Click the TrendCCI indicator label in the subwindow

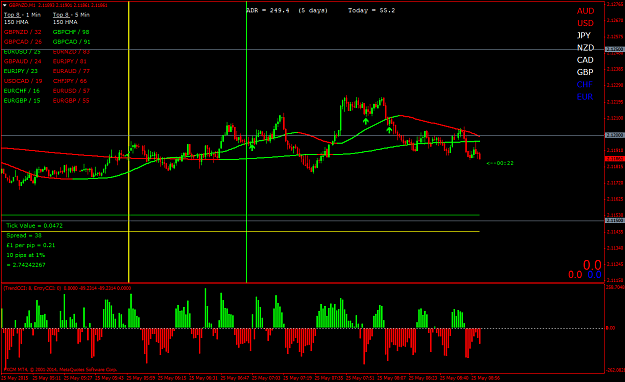pyautogui.click(x=67, y=288)
